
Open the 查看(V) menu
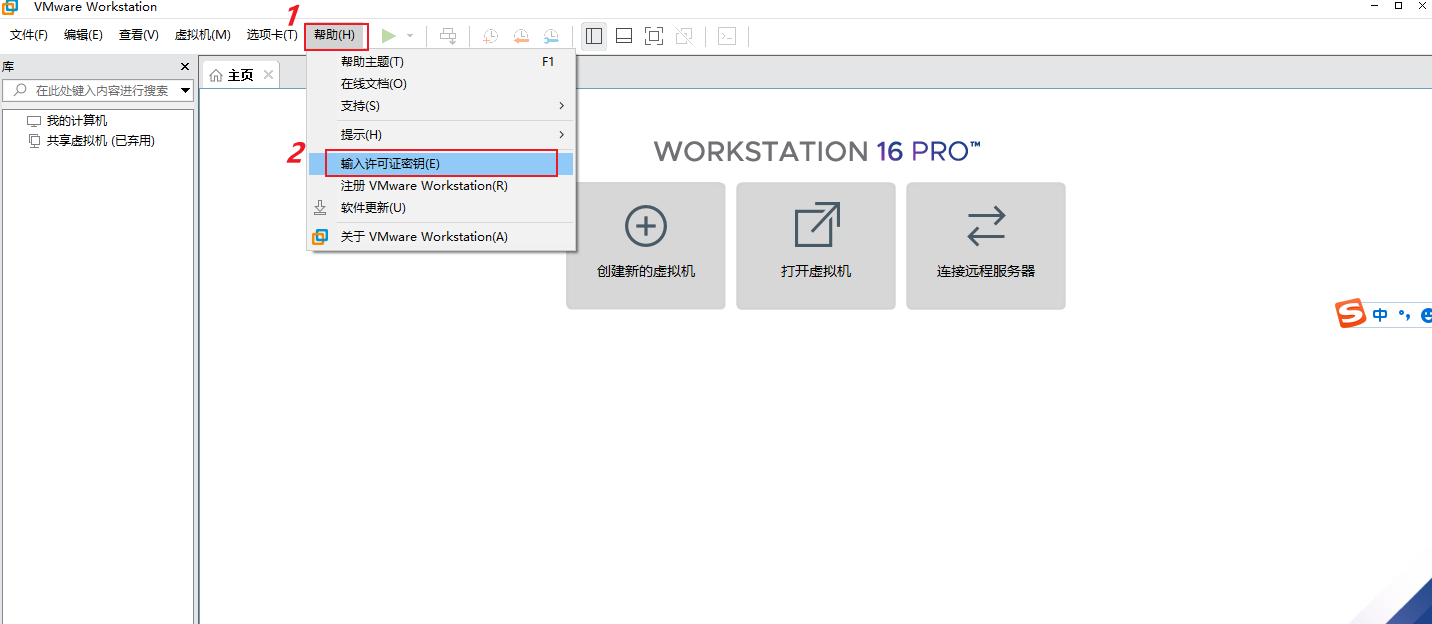coord(139,35)
